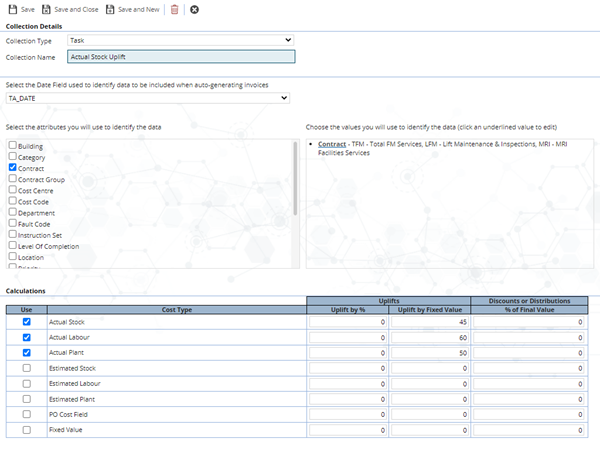Disable the Actual Stock use checkbox
This screenshot has height=449, width=600.
(26, 322)
